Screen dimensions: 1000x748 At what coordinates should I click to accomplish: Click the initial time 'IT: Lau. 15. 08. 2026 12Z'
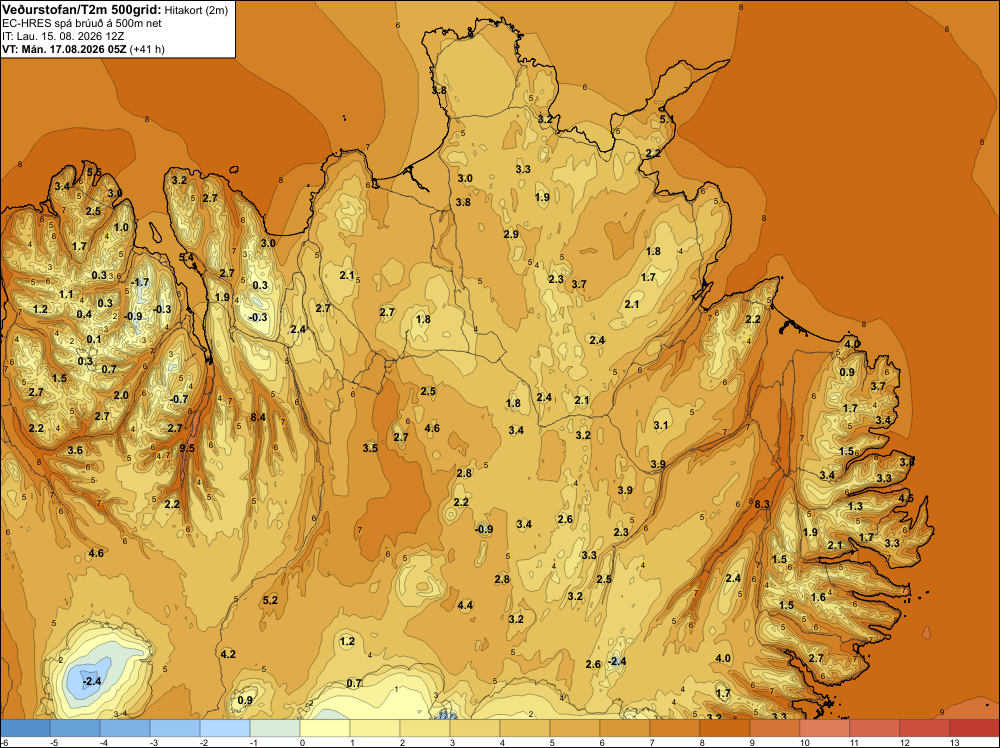(x=63, y=36)
